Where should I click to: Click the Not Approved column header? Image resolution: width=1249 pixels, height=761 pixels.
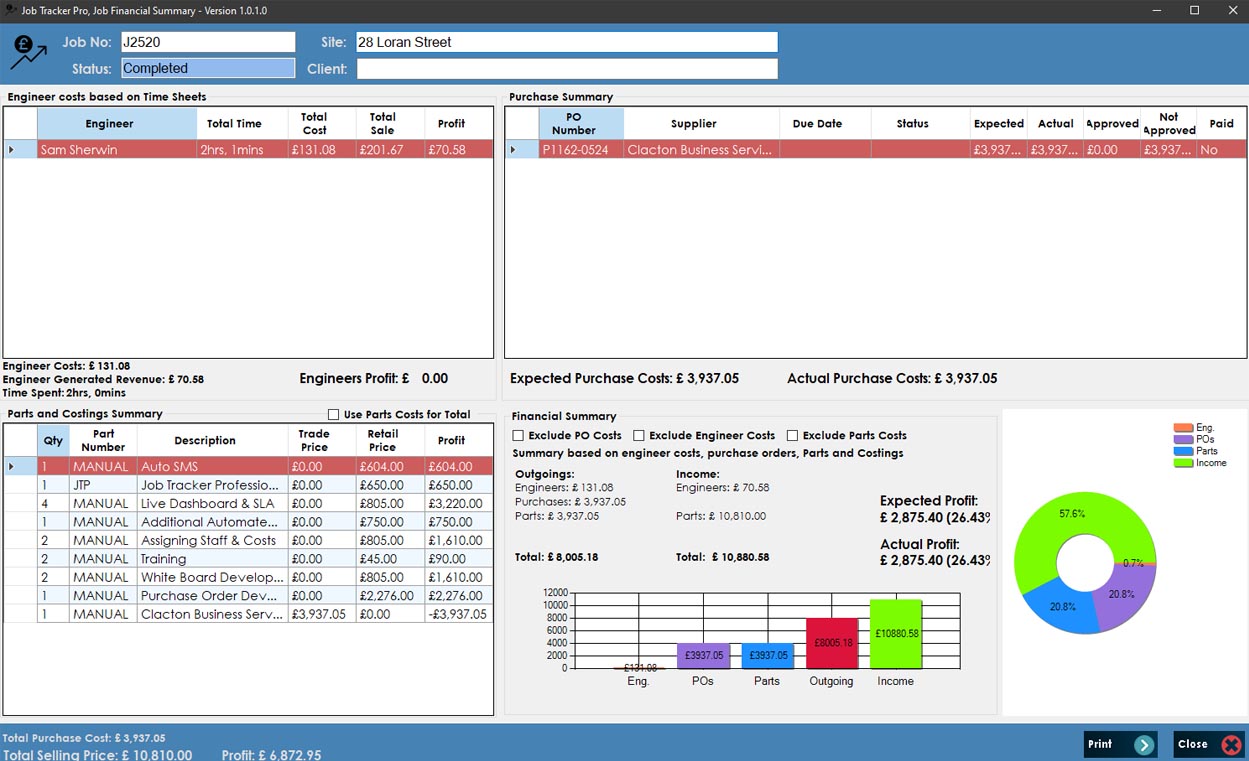1168,124
